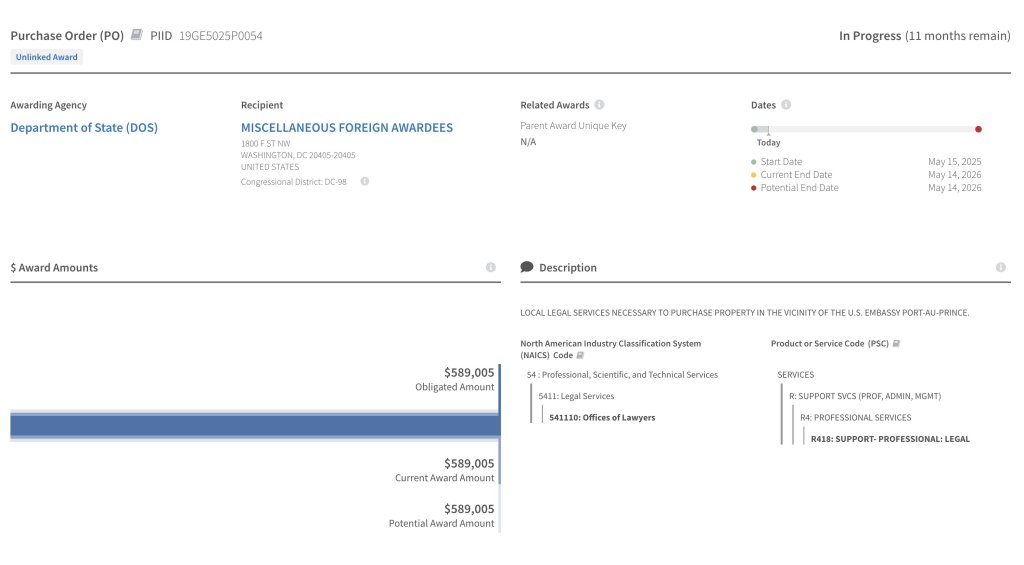Click info icon beside Dates heading

(x=786, y=105)
